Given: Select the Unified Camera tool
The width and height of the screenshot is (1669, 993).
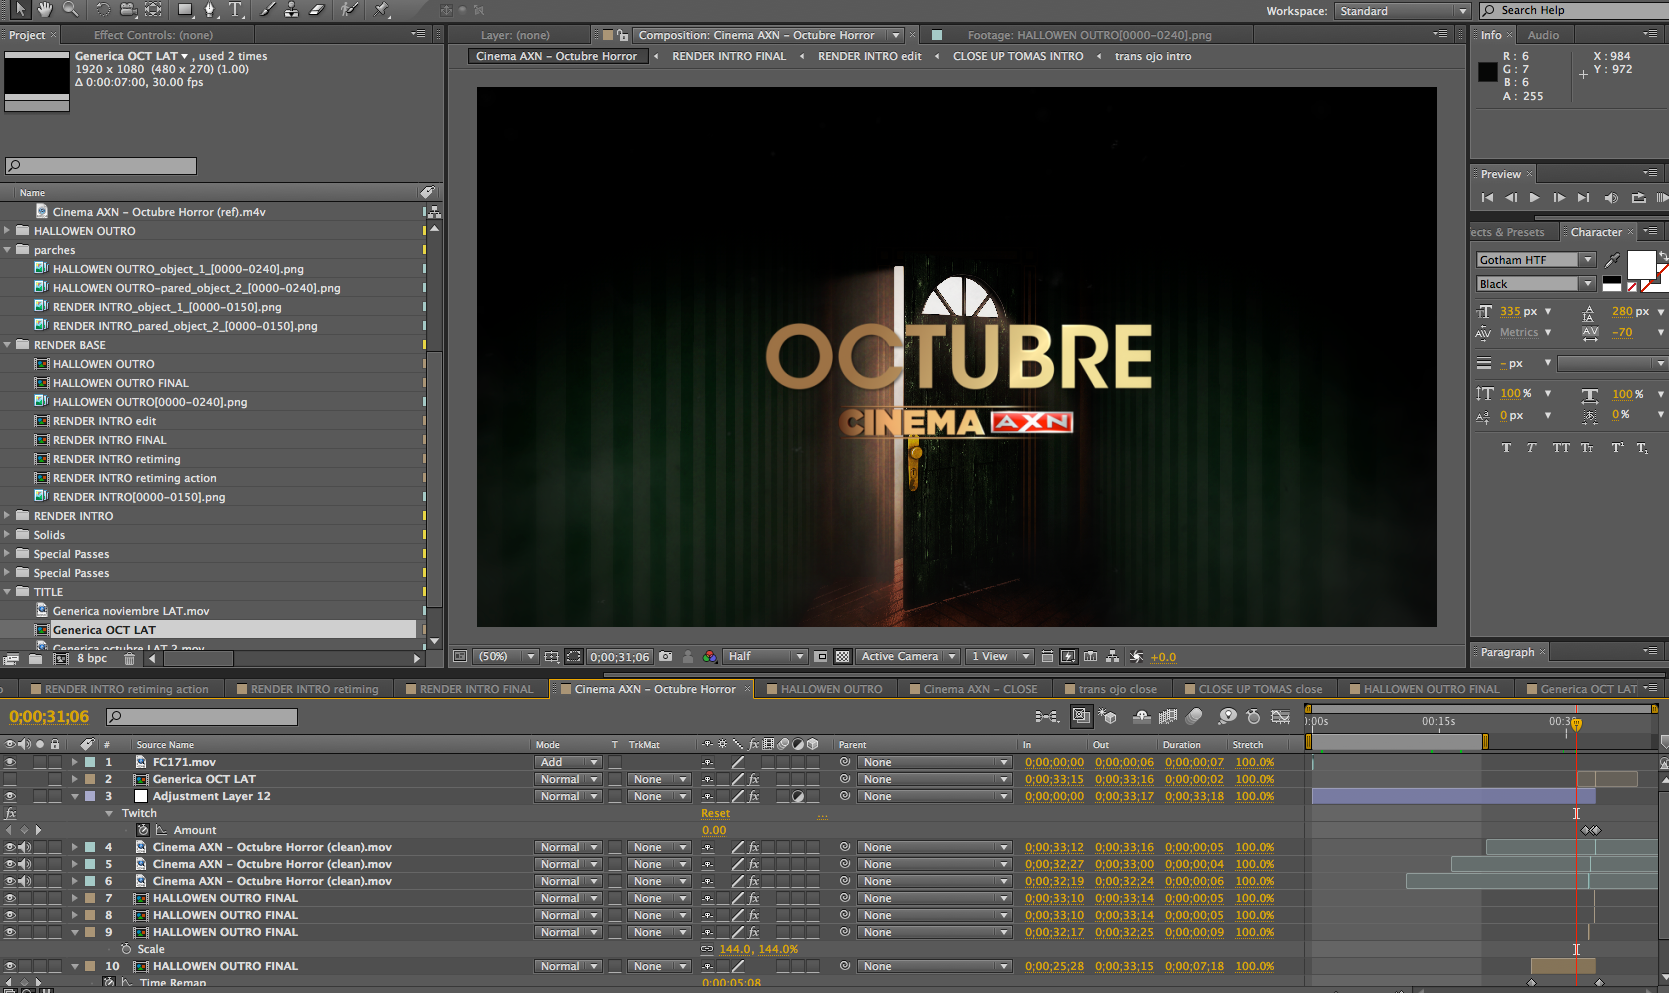Looking at the screenshot, I should pyautogui.click(x=128, y=9).
